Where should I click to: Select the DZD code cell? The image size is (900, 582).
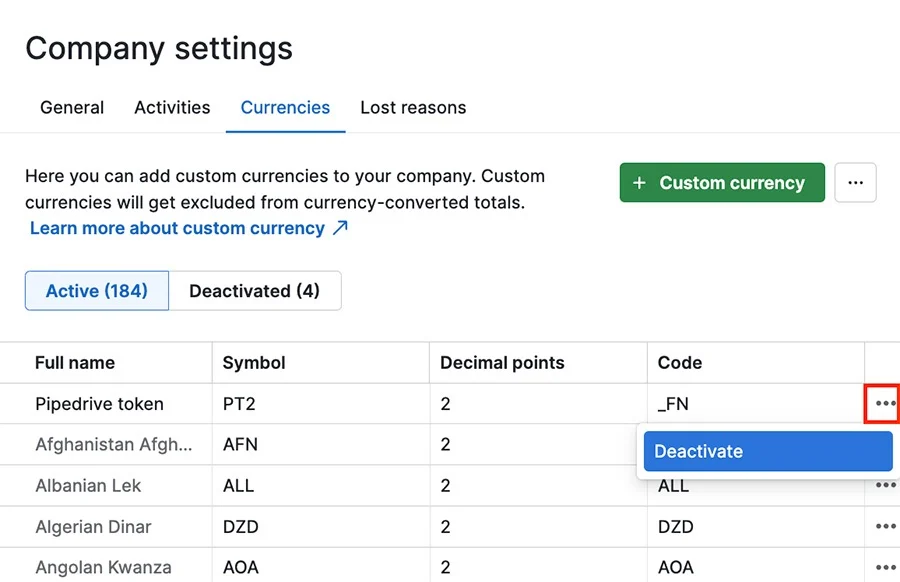click(756, 526)
